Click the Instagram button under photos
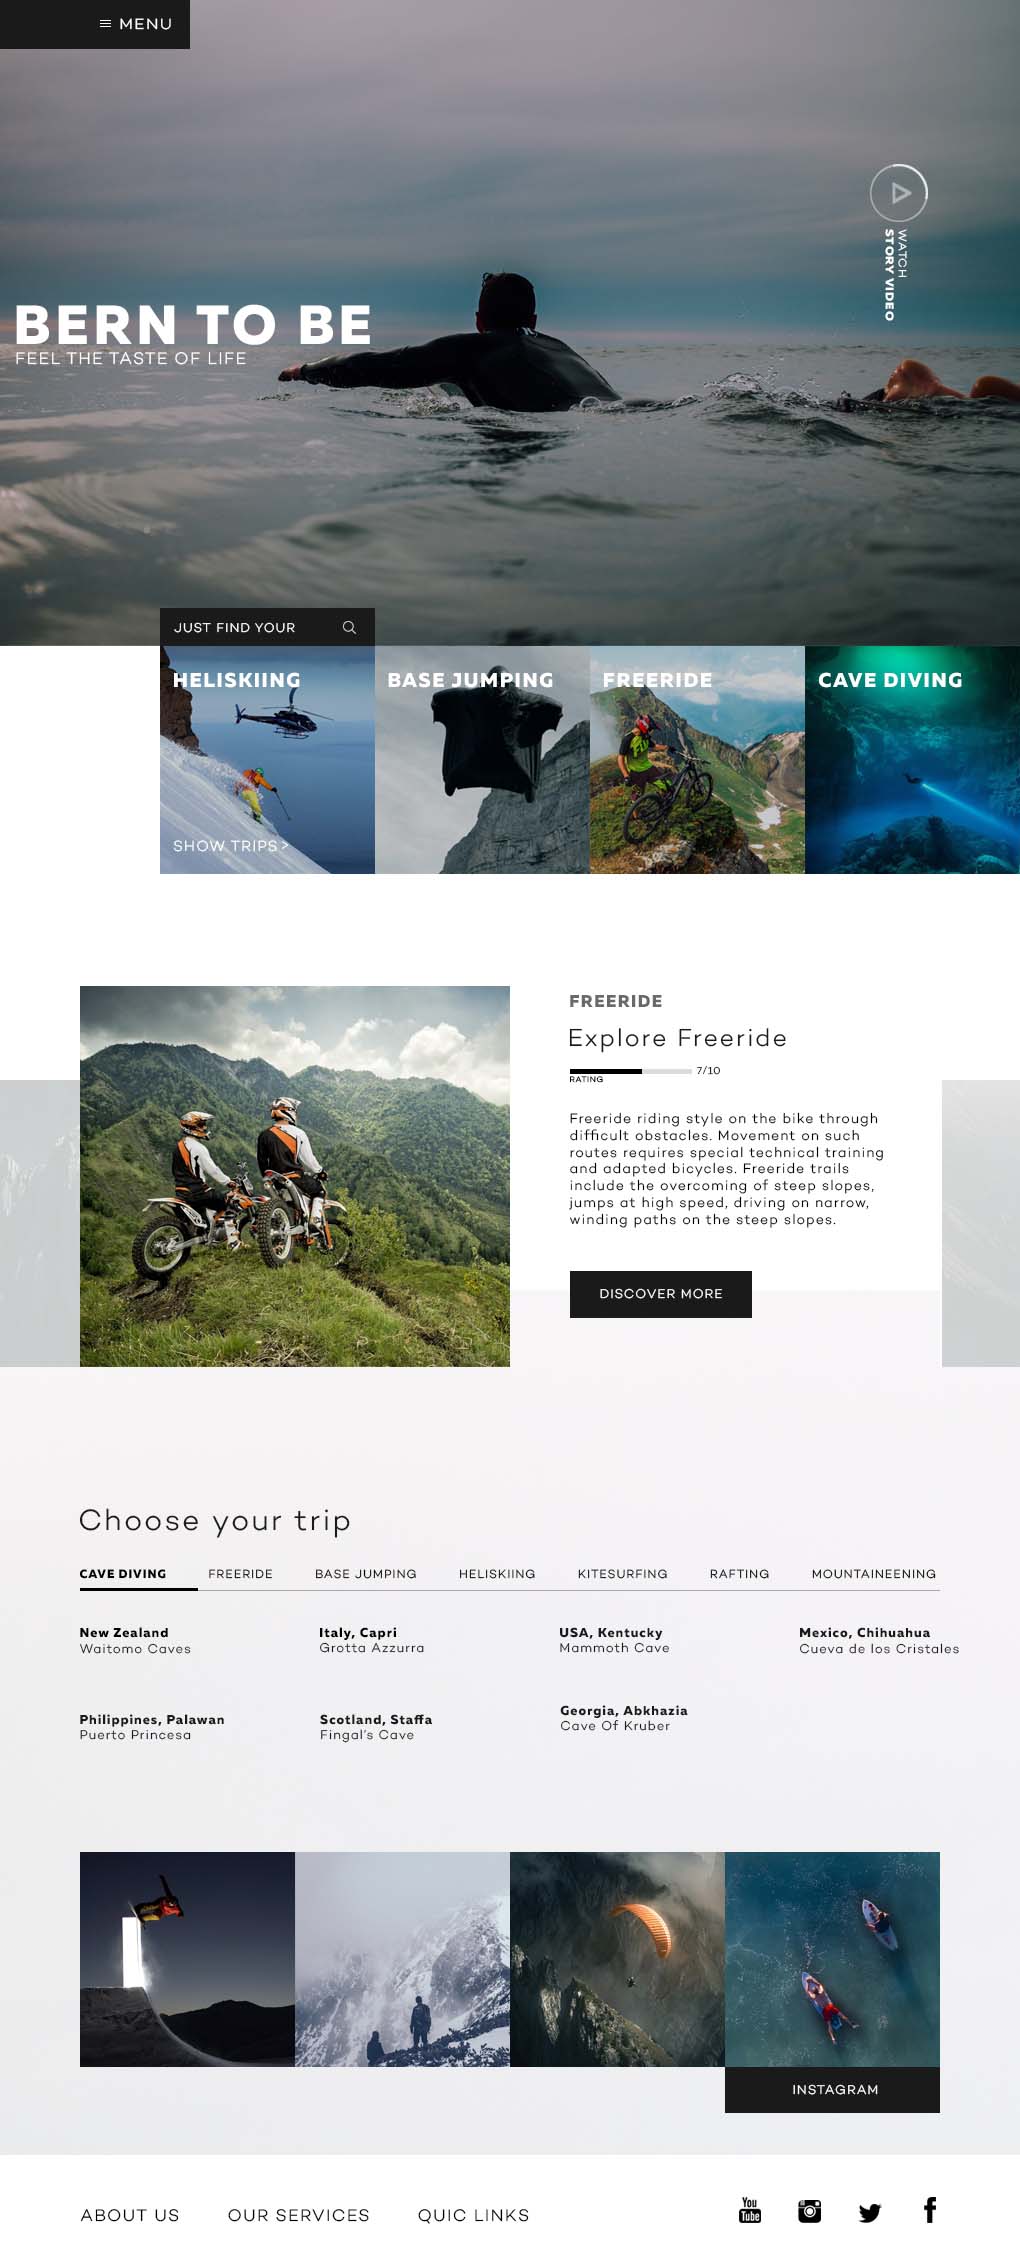The height and width of the screenshot is (2267, 1020). point(832,2090)
